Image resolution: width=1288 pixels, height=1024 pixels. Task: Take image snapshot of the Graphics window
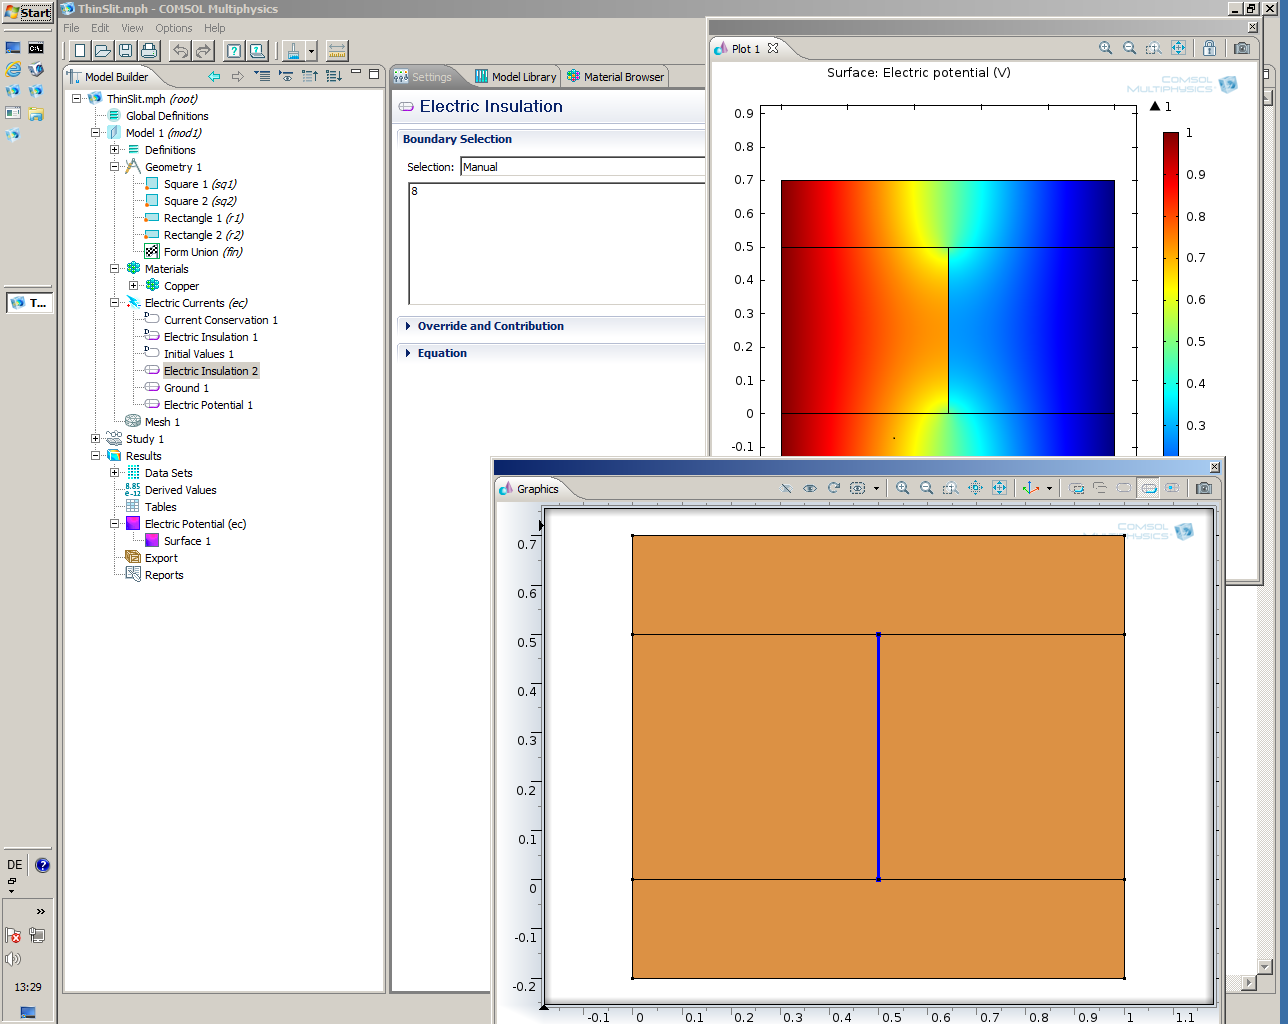(1204, 488)
